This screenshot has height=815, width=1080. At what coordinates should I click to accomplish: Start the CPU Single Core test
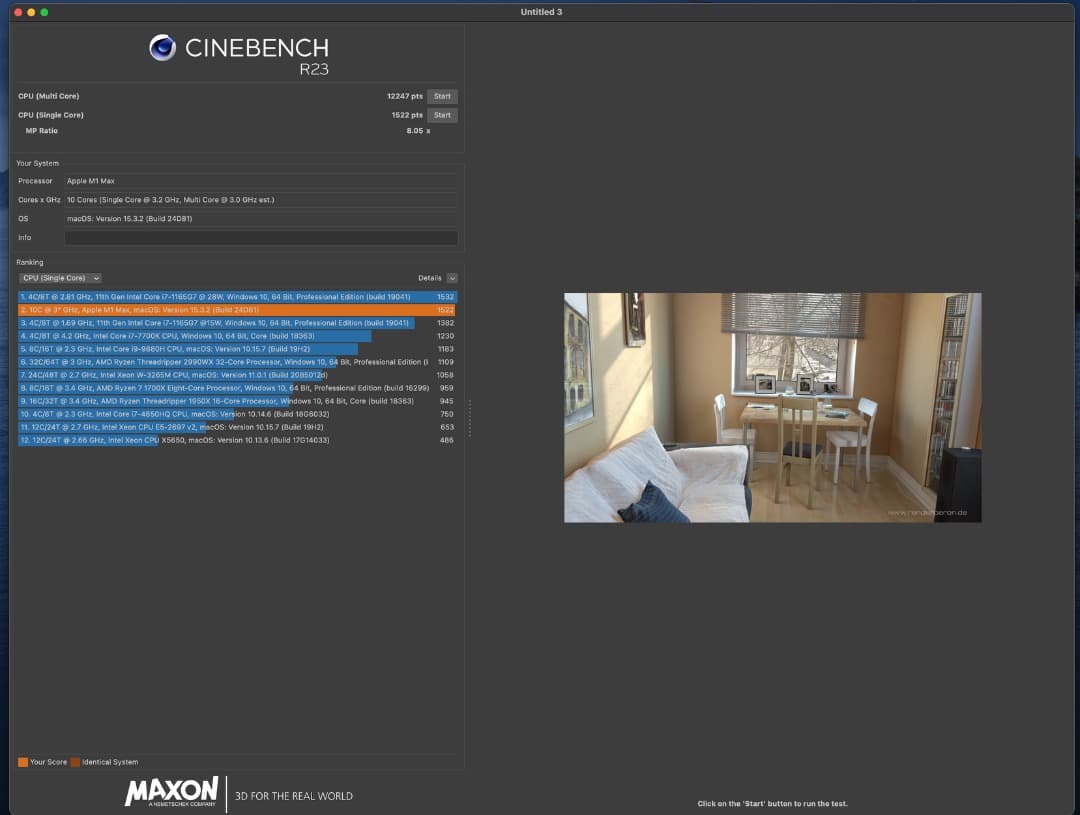click(442, 115)
